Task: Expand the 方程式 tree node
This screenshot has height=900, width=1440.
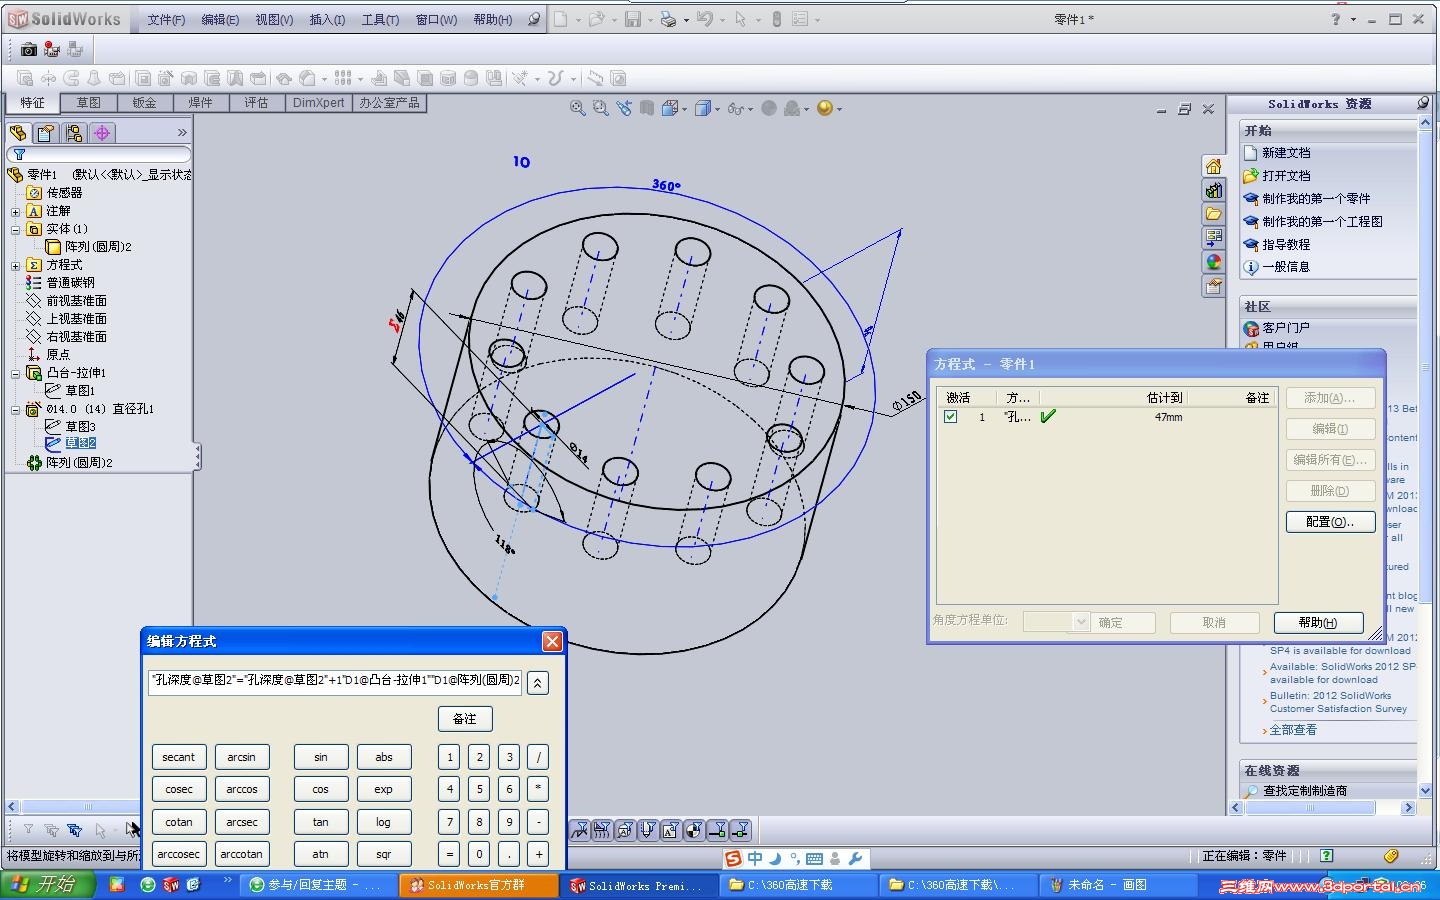Action: coord(15,266)
